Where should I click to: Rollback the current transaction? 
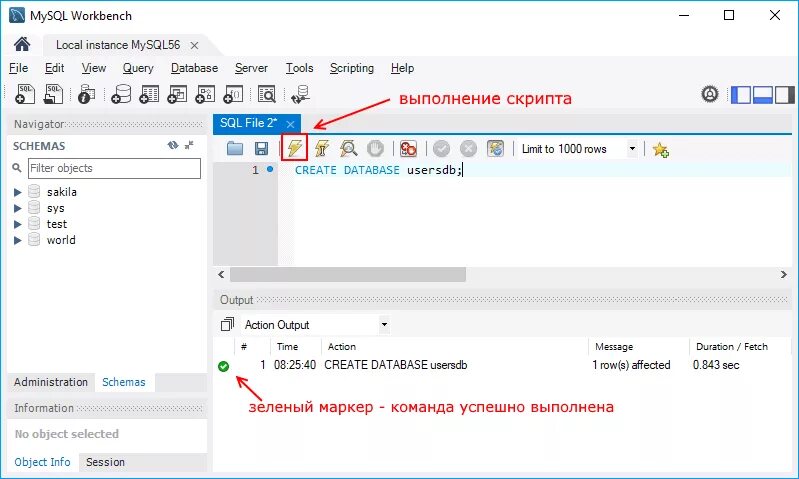(x=468, y=148)
